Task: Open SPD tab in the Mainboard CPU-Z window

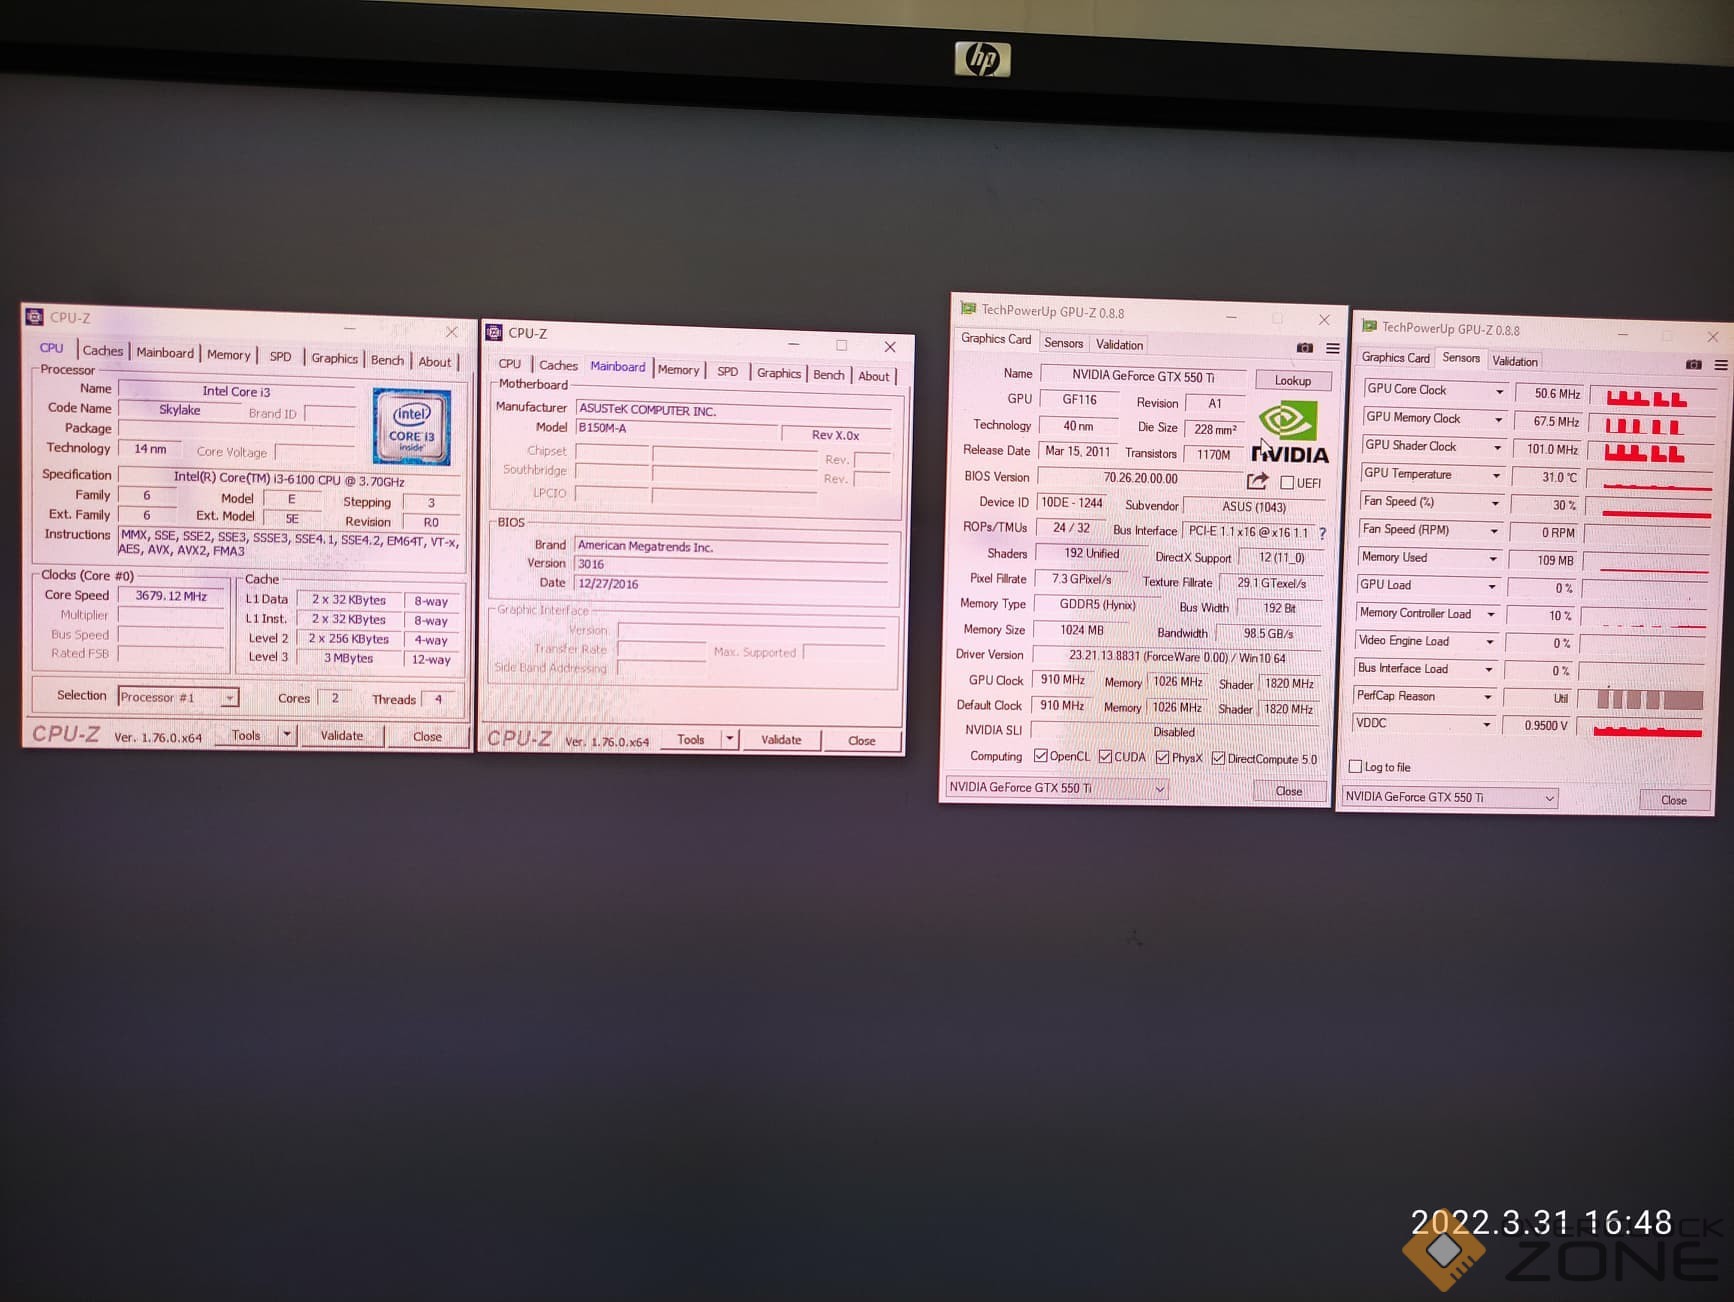Action: [x=727, y=371]
